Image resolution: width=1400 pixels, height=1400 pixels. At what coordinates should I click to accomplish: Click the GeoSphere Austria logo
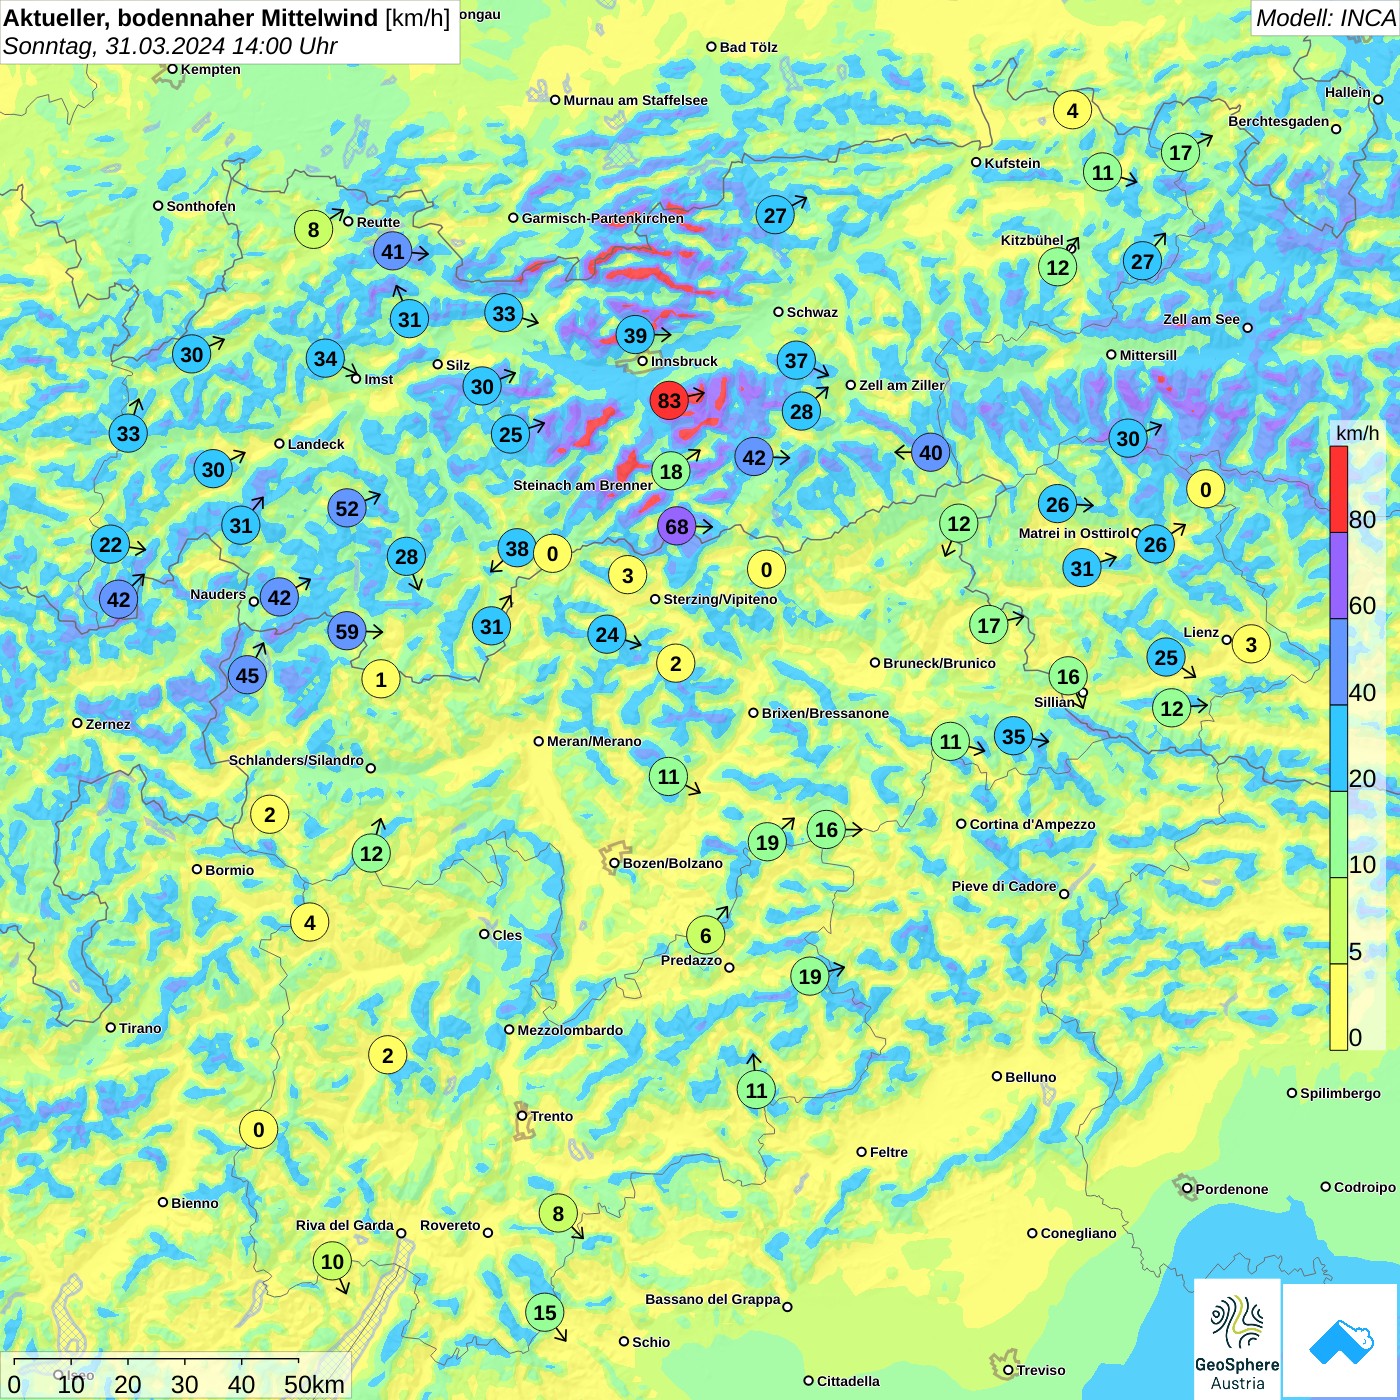(x=1237, y=1339)
